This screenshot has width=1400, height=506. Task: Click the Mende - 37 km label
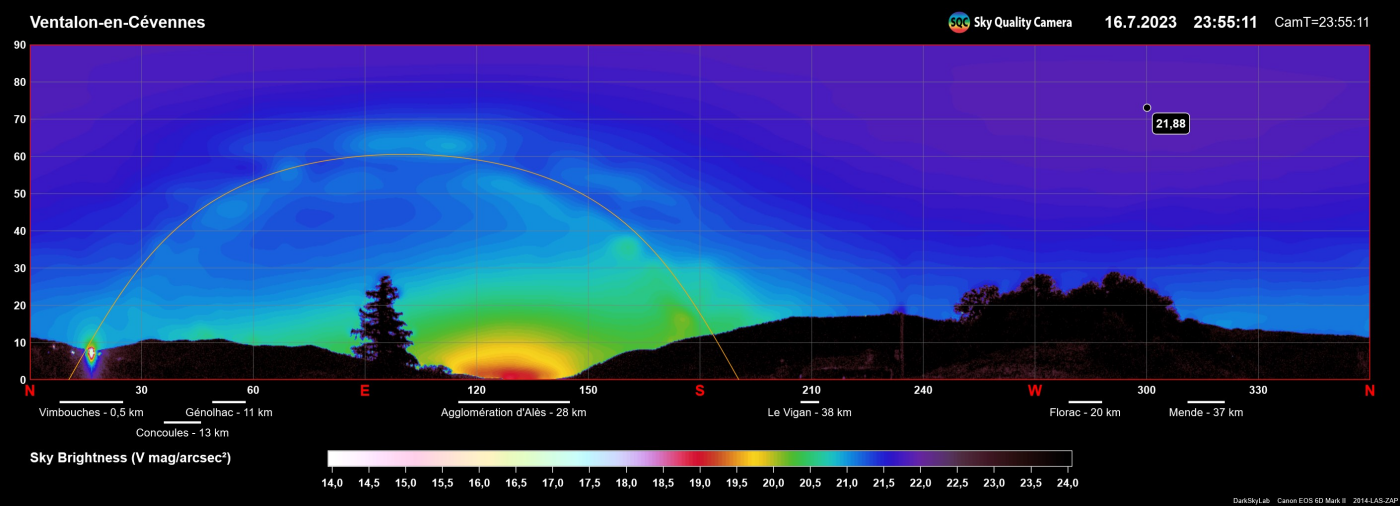pyautogui.click(x=1205, y=412)
